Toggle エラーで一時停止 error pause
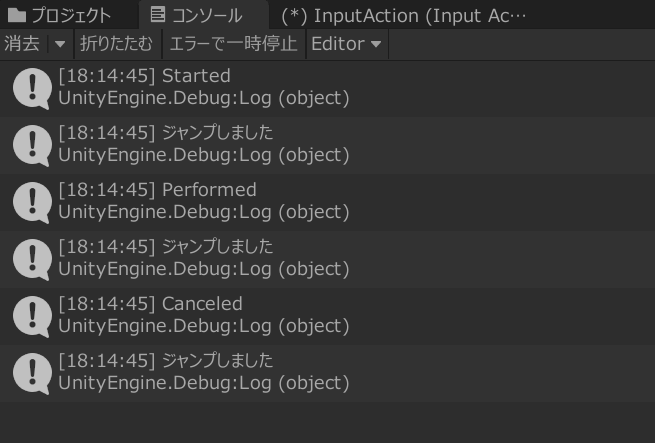 click(x=234, y=44)
